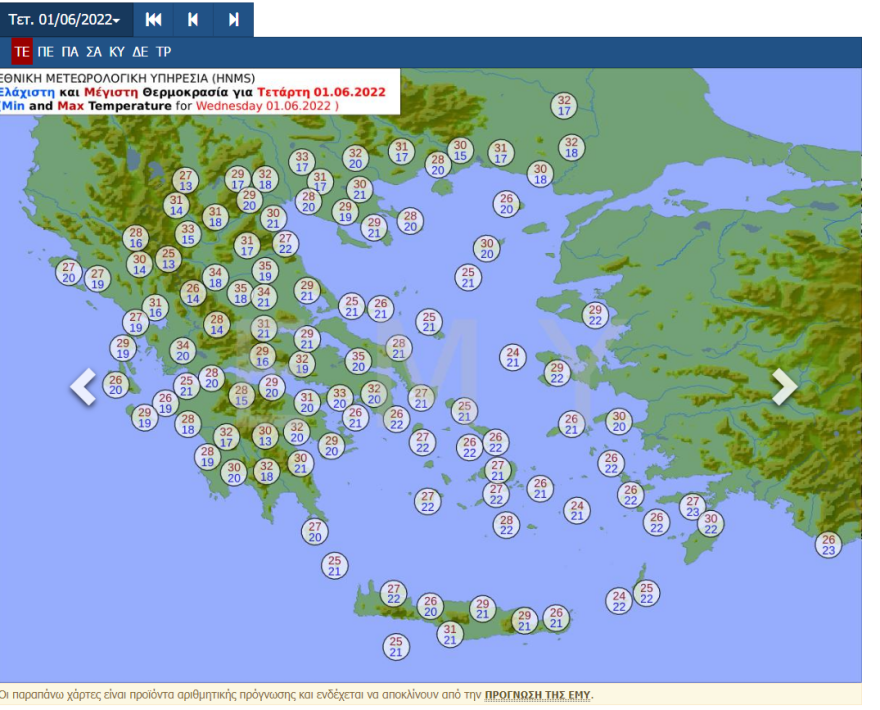
Task: Open the ΔΕ day tab
Action: click(x=141, y=52)
